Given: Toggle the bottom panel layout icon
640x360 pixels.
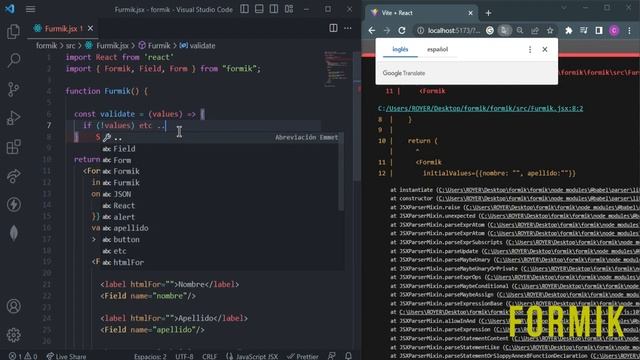Looking at the screenshot, I should [x=259, y=9].
